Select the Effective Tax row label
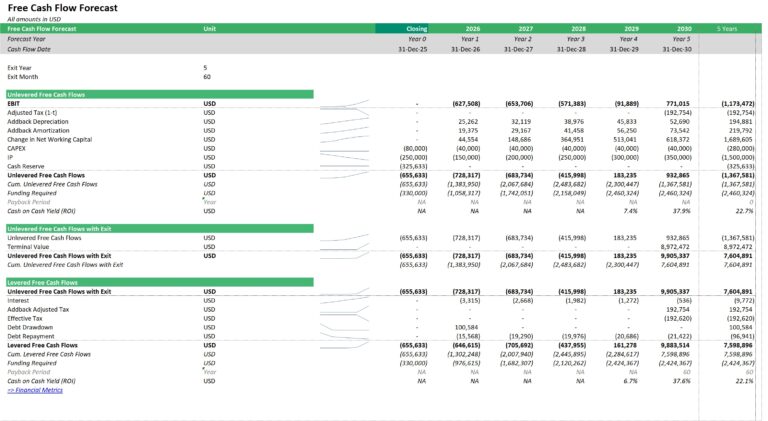Viewport: 768px width, 421px height. pos(24,319)
